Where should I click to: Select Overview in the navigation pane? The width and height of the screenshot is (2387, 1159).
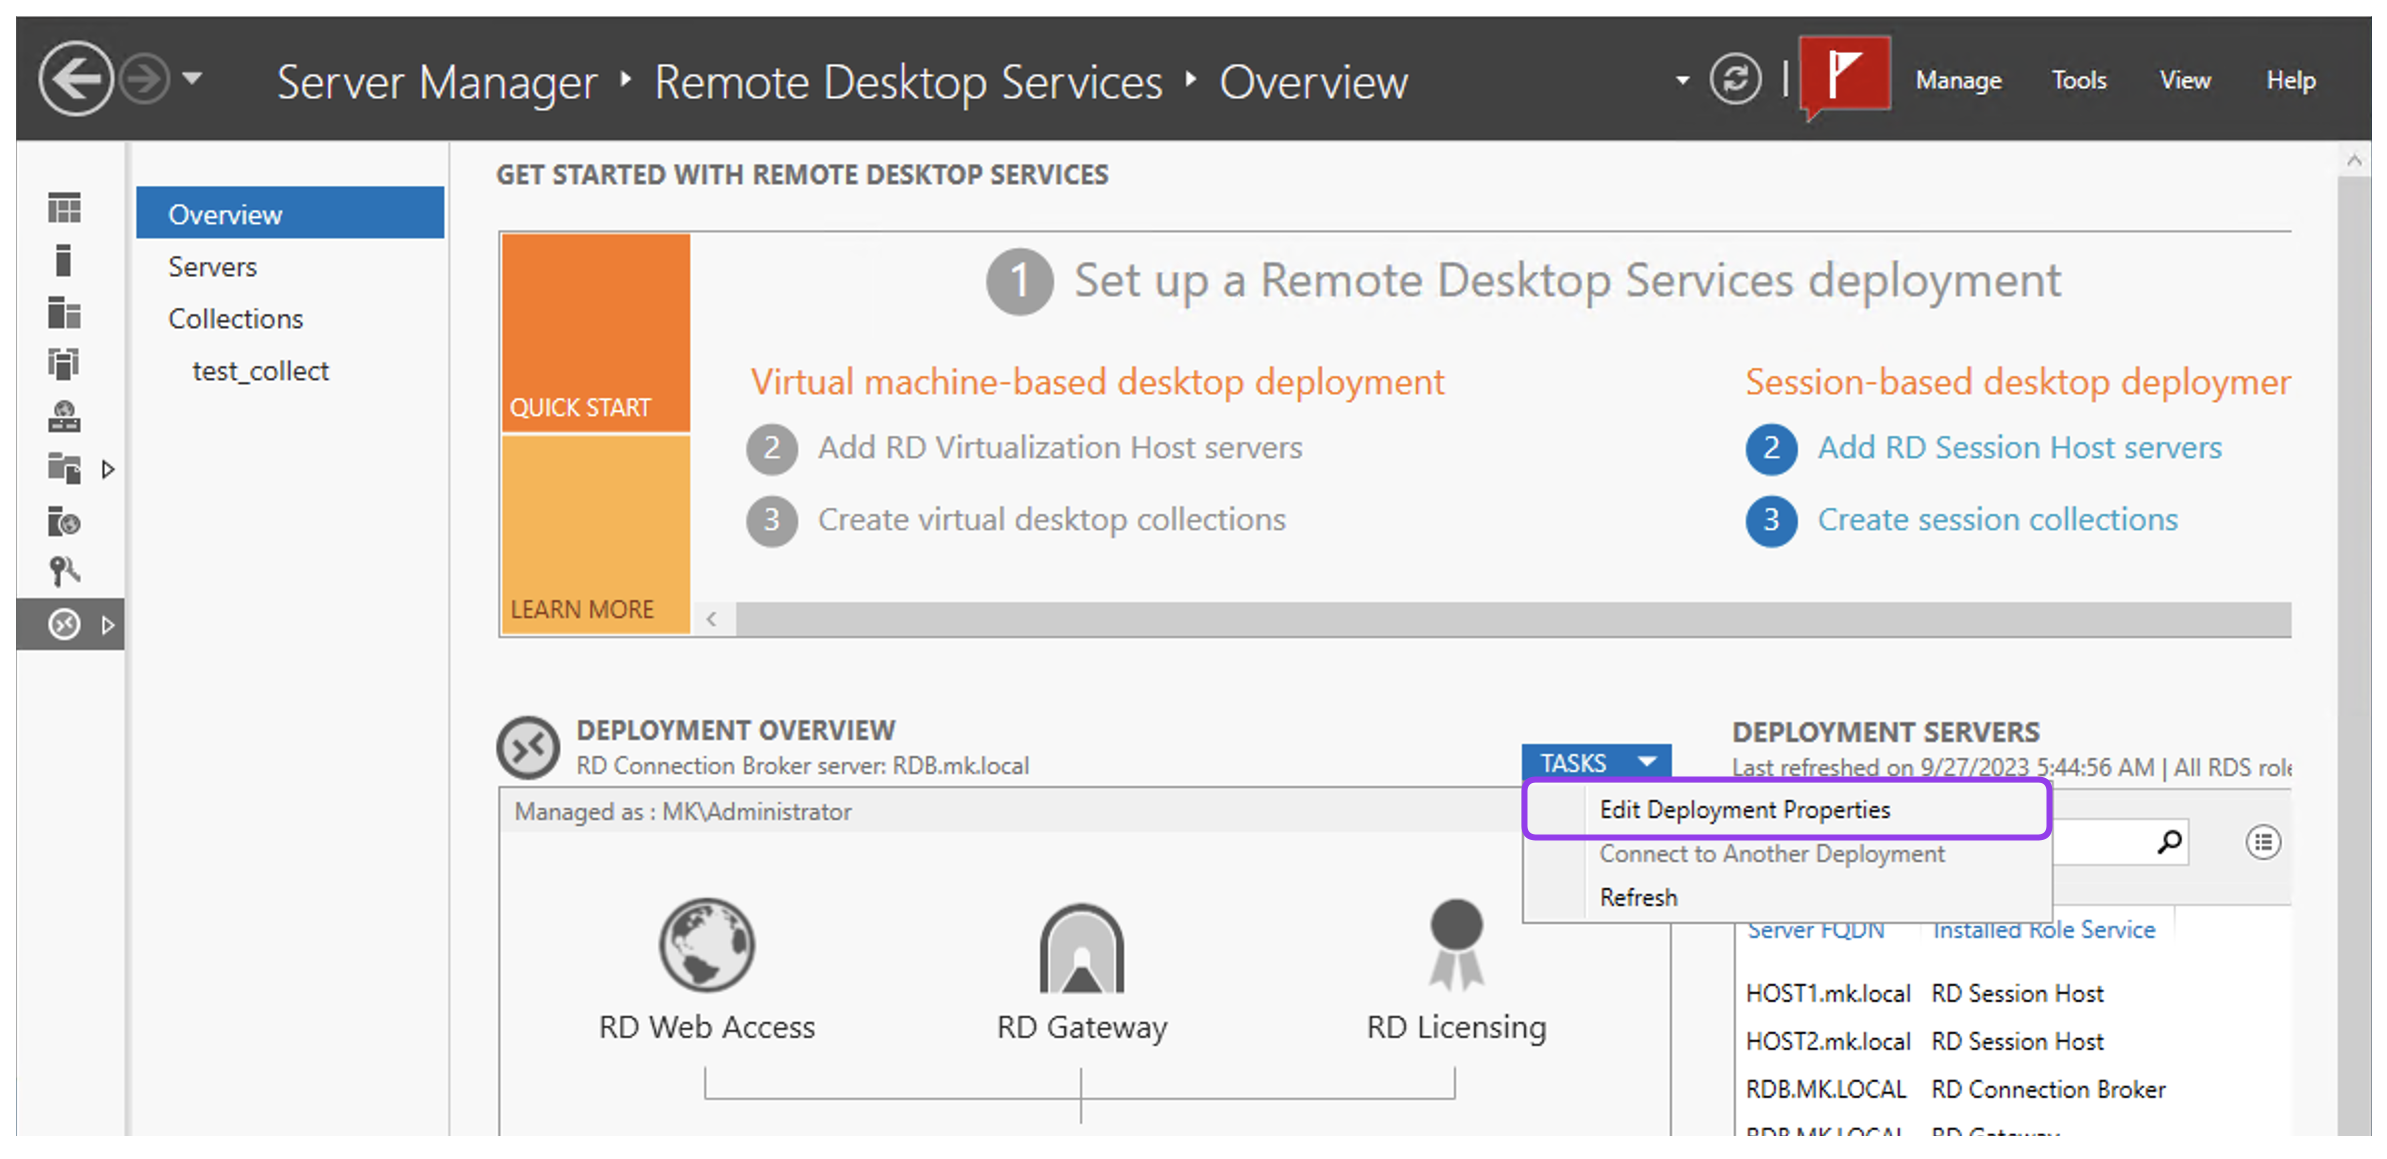click(x=290, y=214)
